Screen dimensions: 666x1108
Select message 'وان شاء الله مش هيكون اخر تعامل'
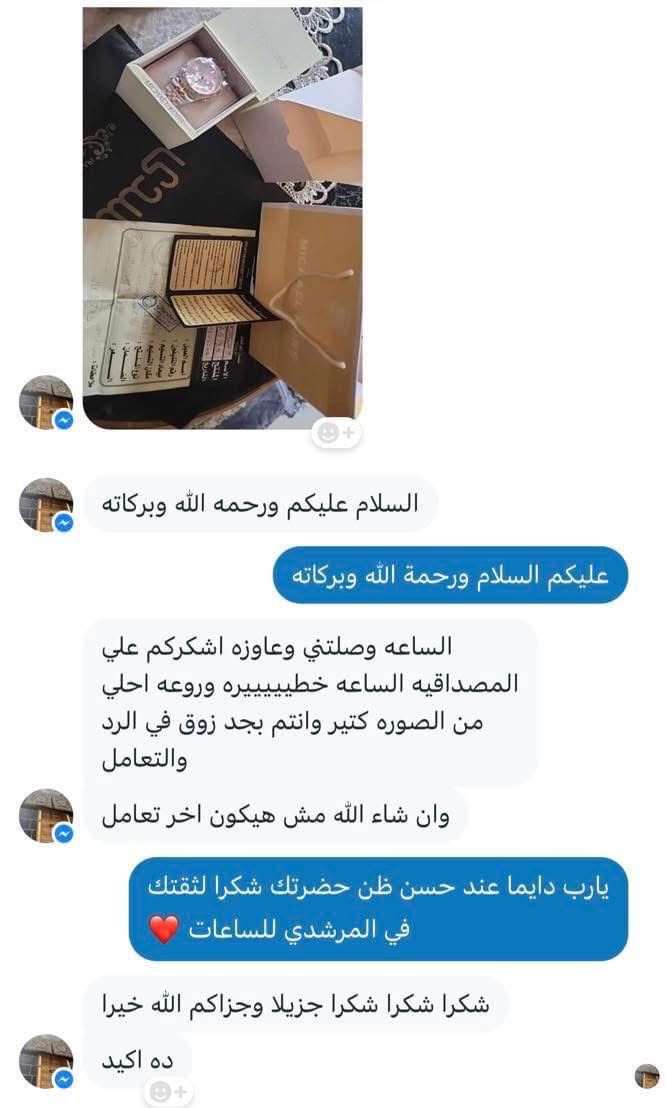(275, 815)
